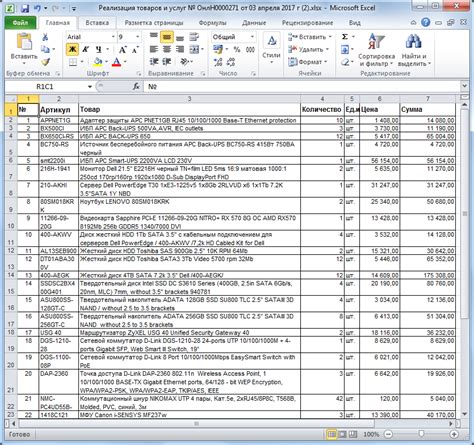
Task: Align cell text left
Action: pyautogui.click(x=153, y=49)
